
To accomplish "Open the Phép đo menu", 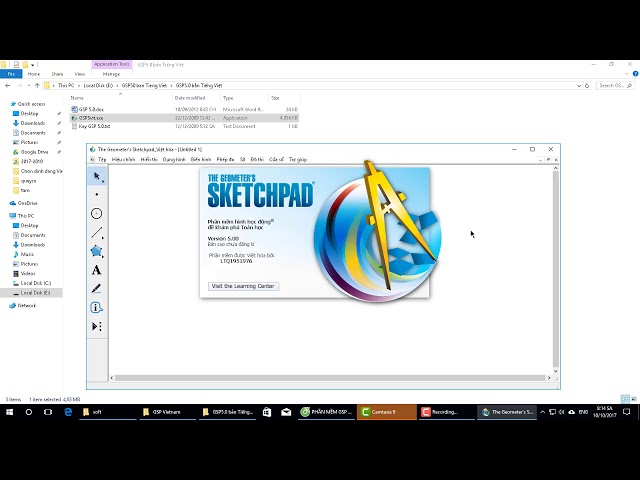I will click(x=225, y=160).
